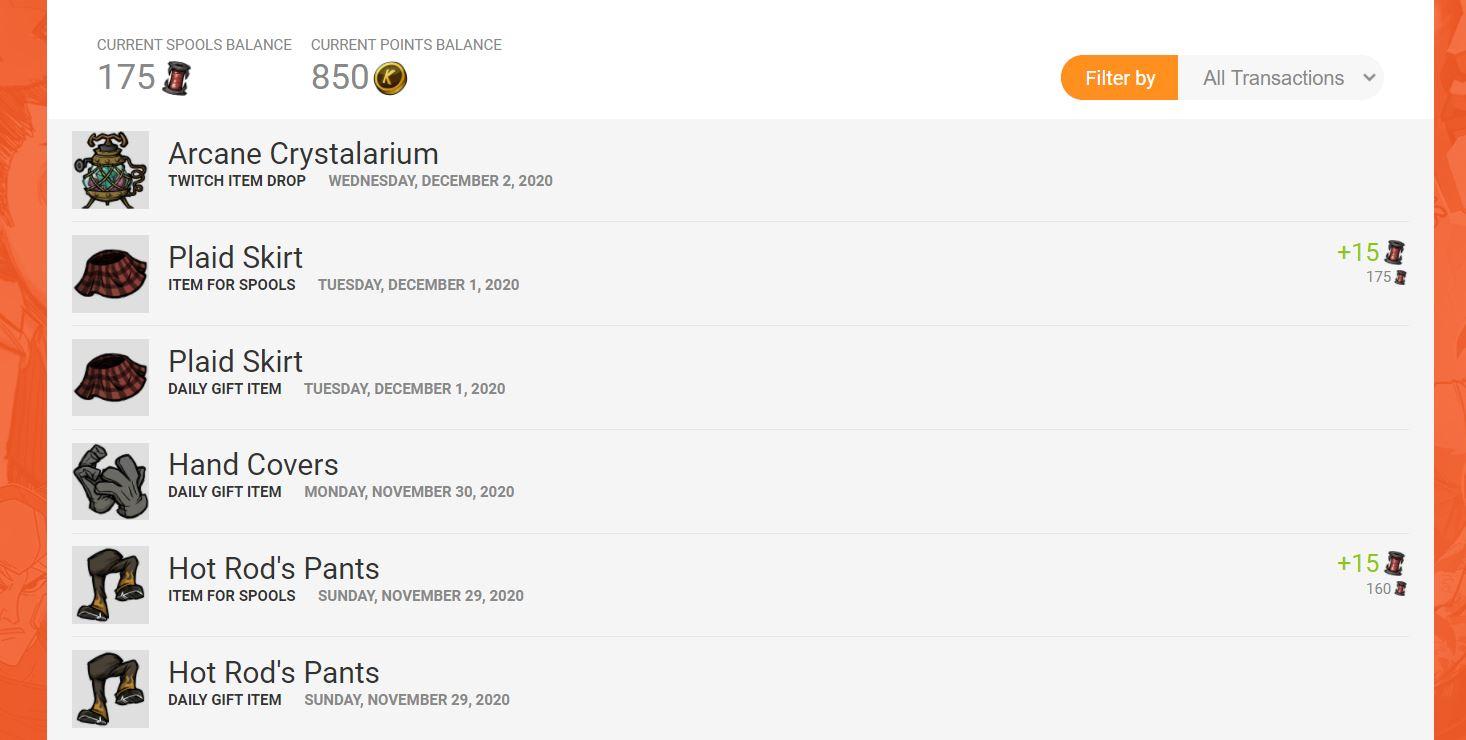Click the spool icon next to +15 for Hot Rod's Pants
The image size is (1466, 740).
tap(1395, 563)
